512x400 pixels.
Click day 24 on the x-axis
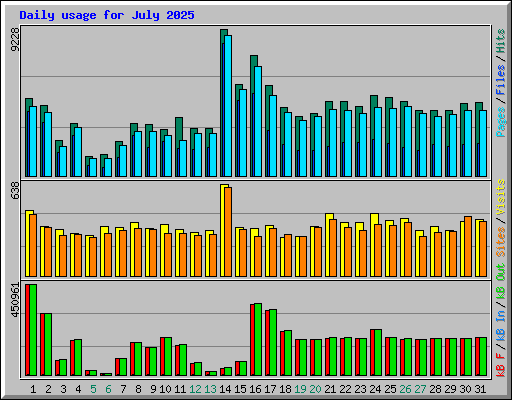pos(375,389)
